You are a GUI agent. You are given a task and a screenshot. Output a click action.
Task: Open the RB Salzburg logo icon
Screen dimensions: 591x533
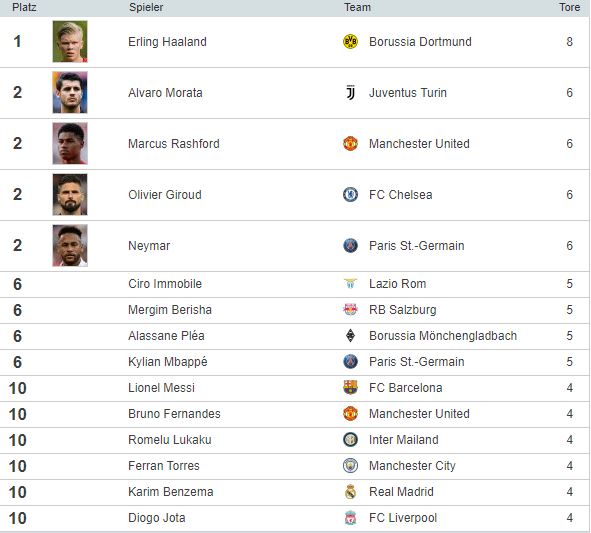click(x=350, y=309)
